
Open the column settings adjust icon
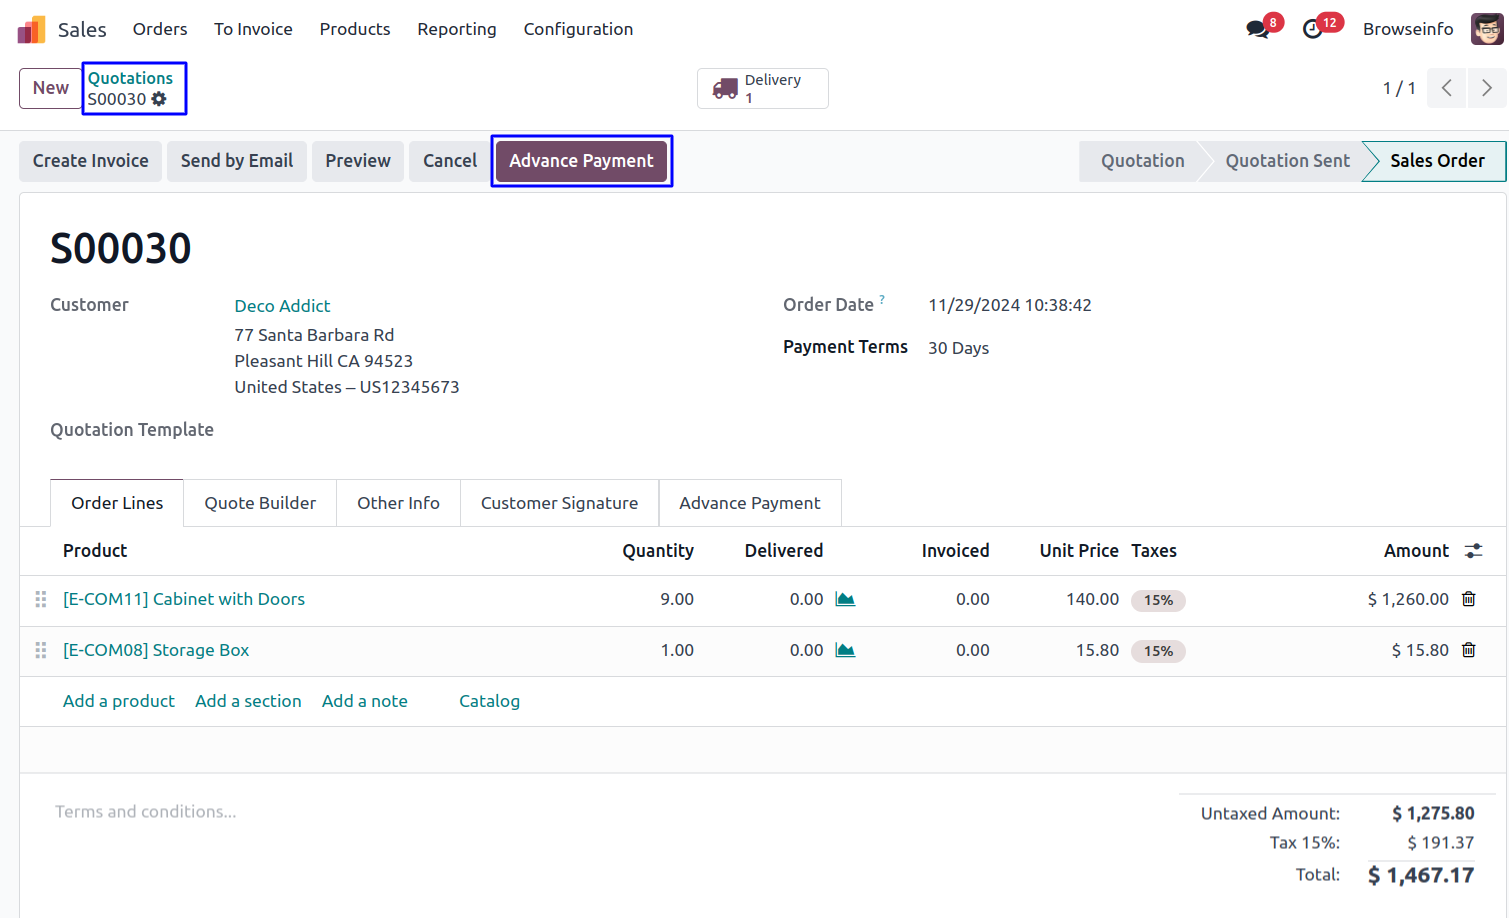1473,551
